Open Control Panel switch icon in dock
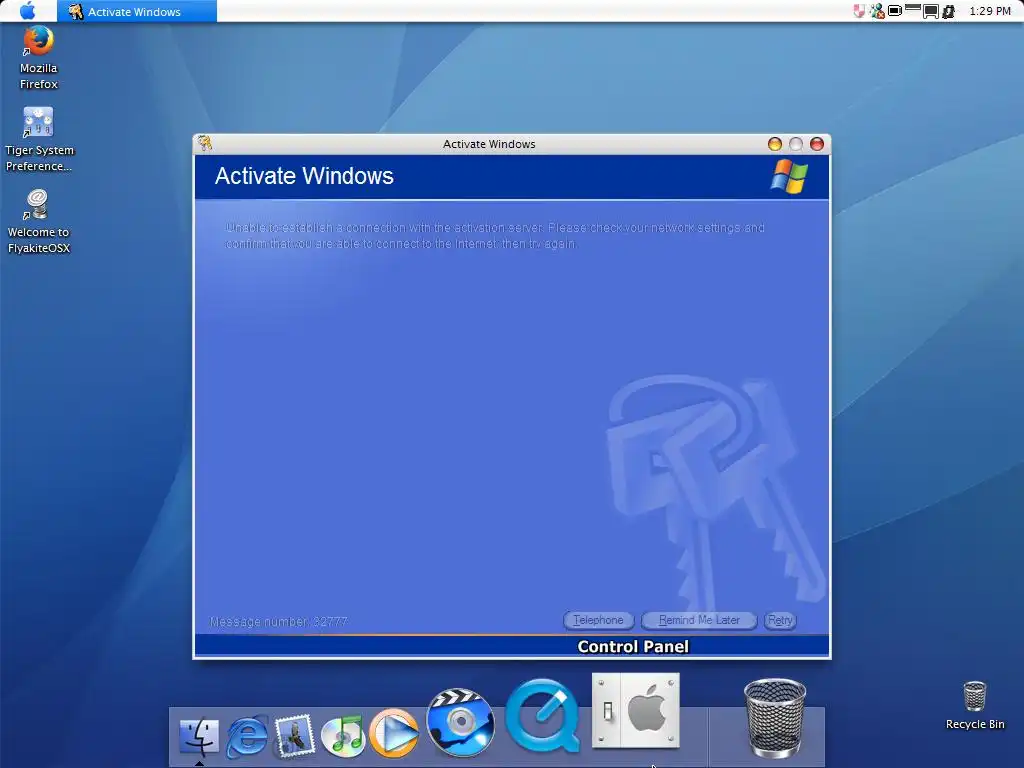 pyautogui.click(x=636, y=711)
